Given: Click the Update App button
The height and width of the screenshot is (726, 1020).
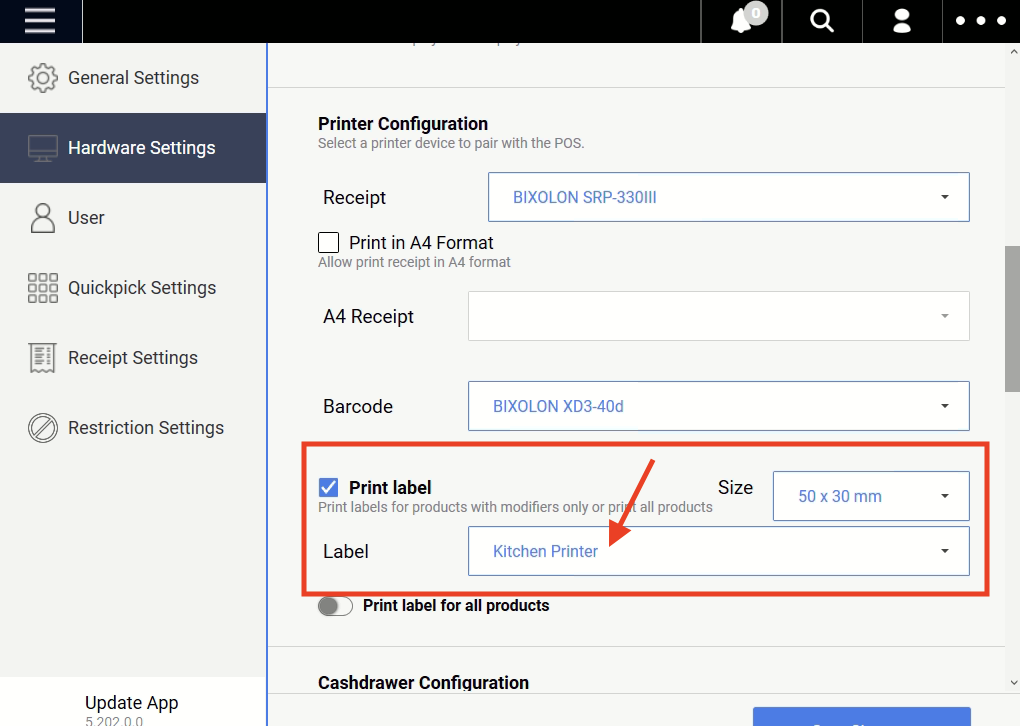Looking at the screenshot, I should [x=131, y=703].
